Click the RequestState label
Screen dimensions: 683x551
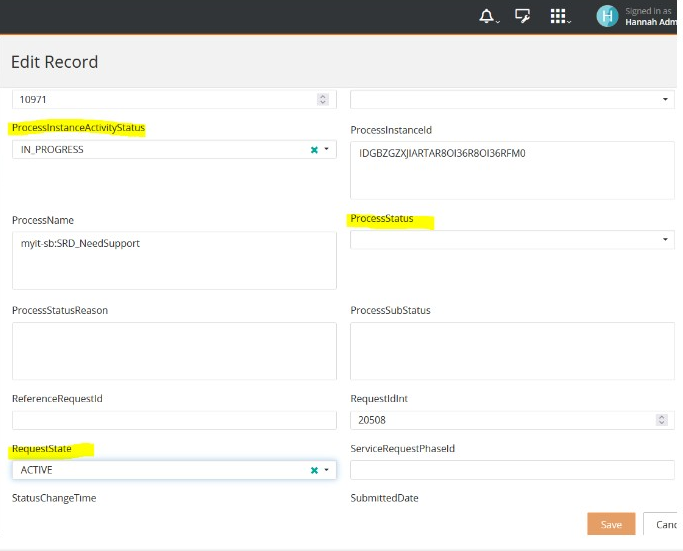click(42, 449)
